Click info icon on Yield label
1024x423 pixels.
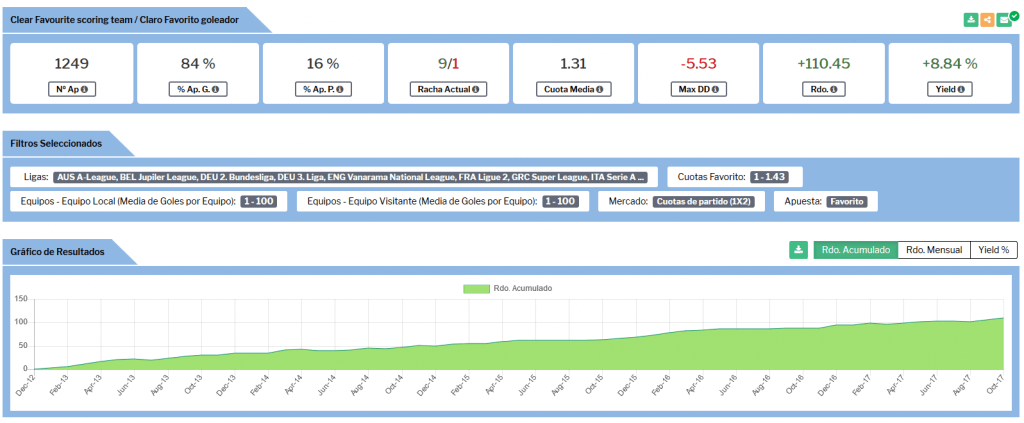961,89
